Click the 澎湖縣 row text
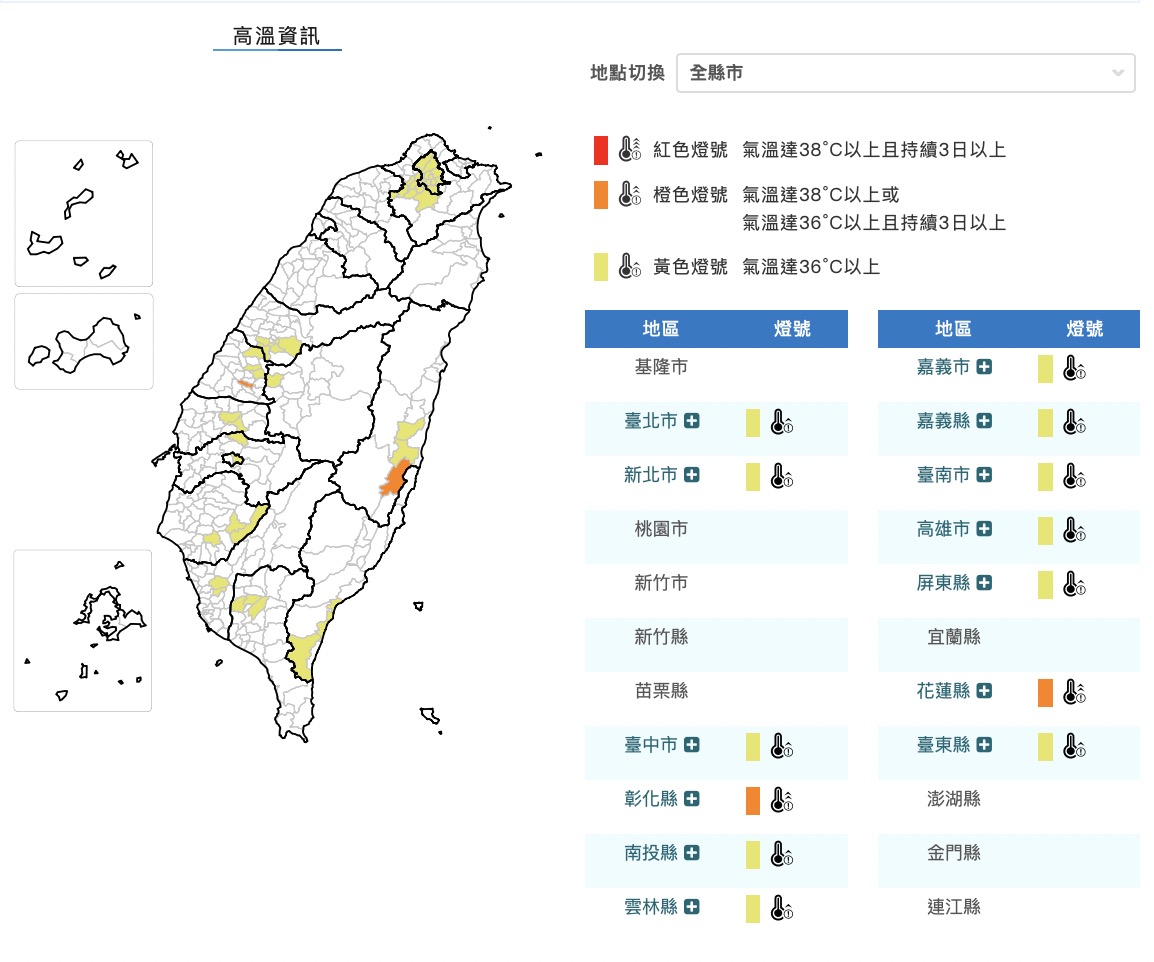 [954, 799]
